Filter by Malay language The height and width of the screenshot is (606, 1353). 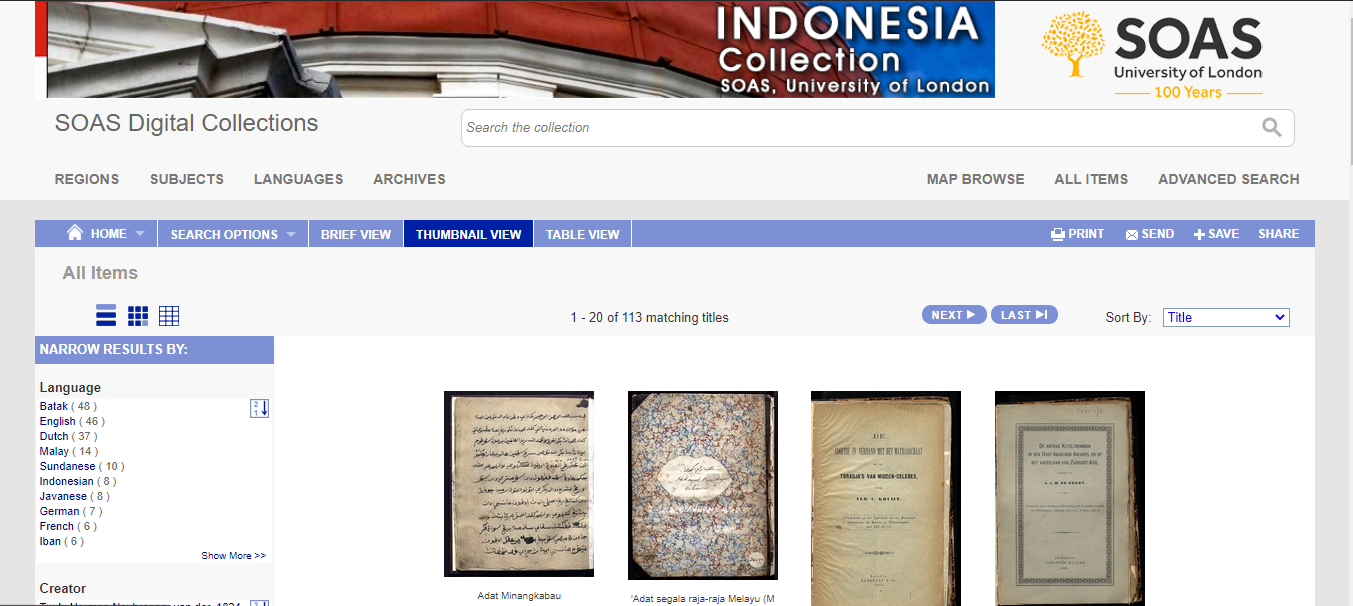coord(54,451)
